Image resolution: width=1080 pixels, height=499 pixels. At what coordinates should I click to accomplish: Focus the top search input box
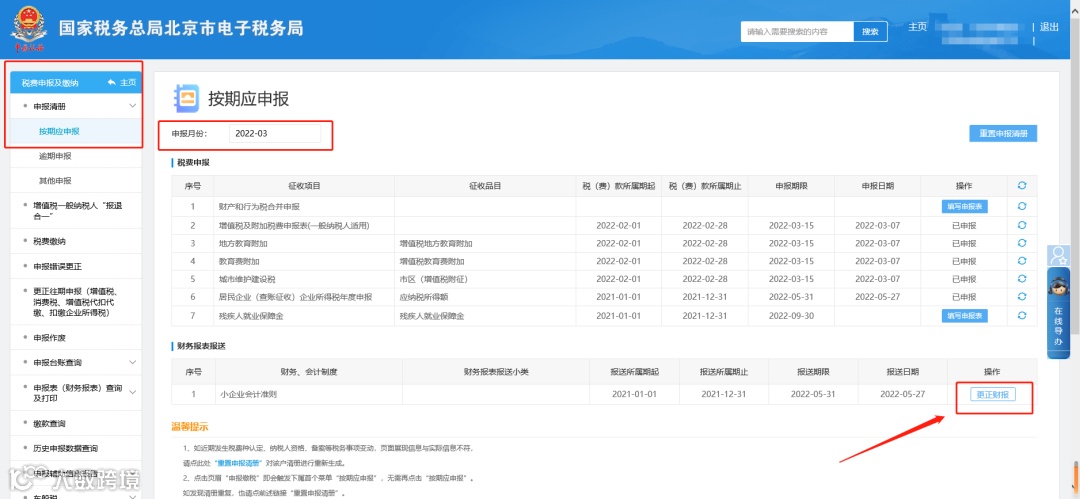click(x=797, y=32)
